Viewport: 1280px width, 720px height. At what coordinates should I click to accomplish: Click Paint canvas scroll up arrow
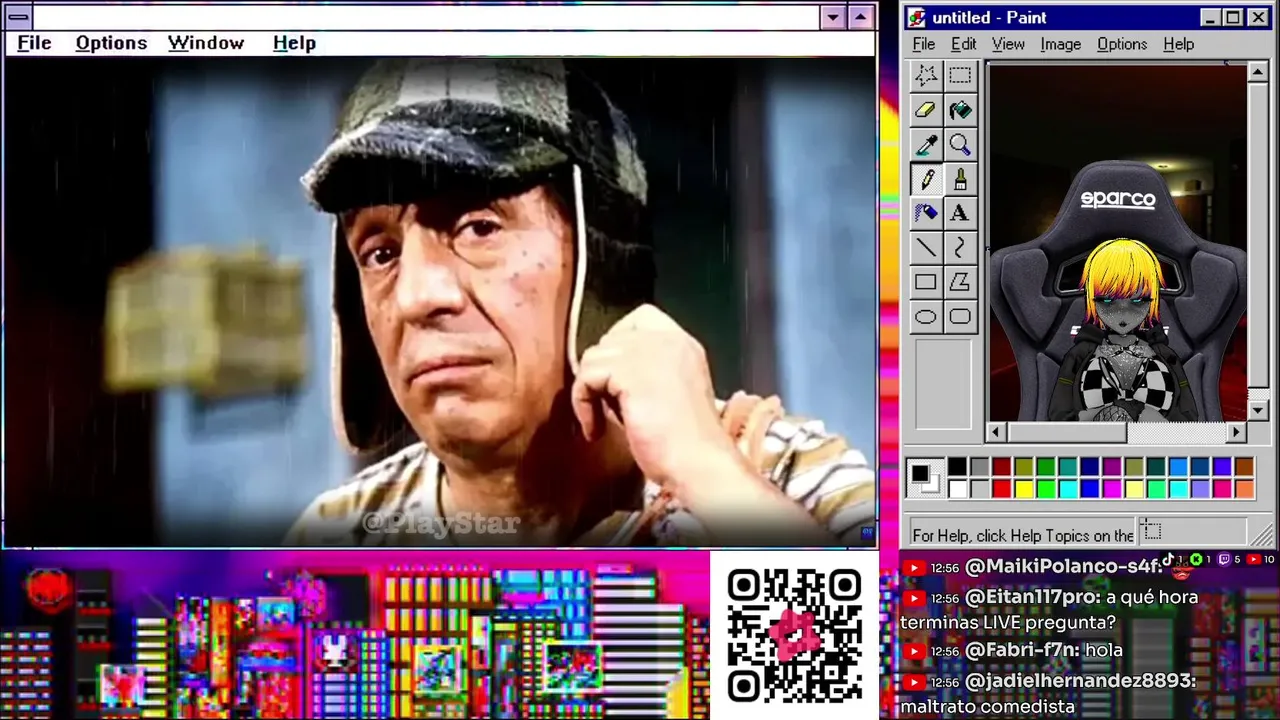click(x=1258, y=73)
